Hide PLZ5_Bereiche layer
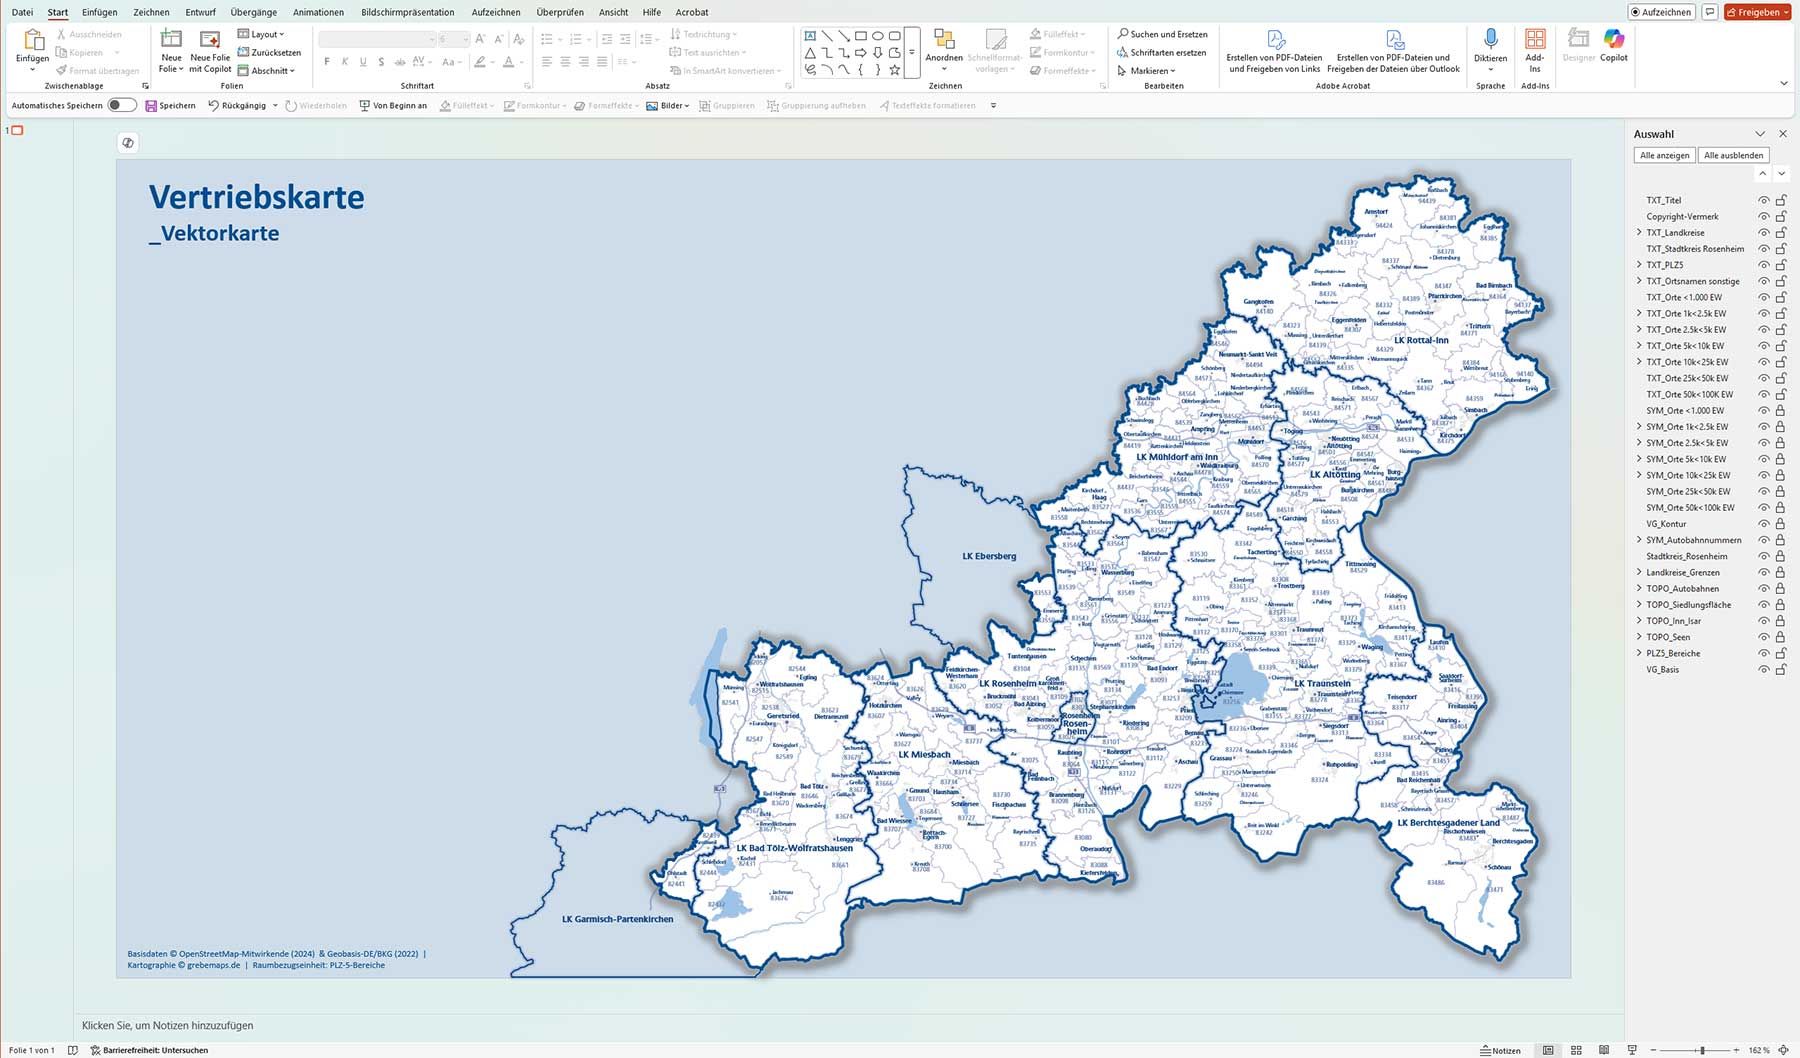This screenshot has width=1800, height=1058. point(1764,653)
